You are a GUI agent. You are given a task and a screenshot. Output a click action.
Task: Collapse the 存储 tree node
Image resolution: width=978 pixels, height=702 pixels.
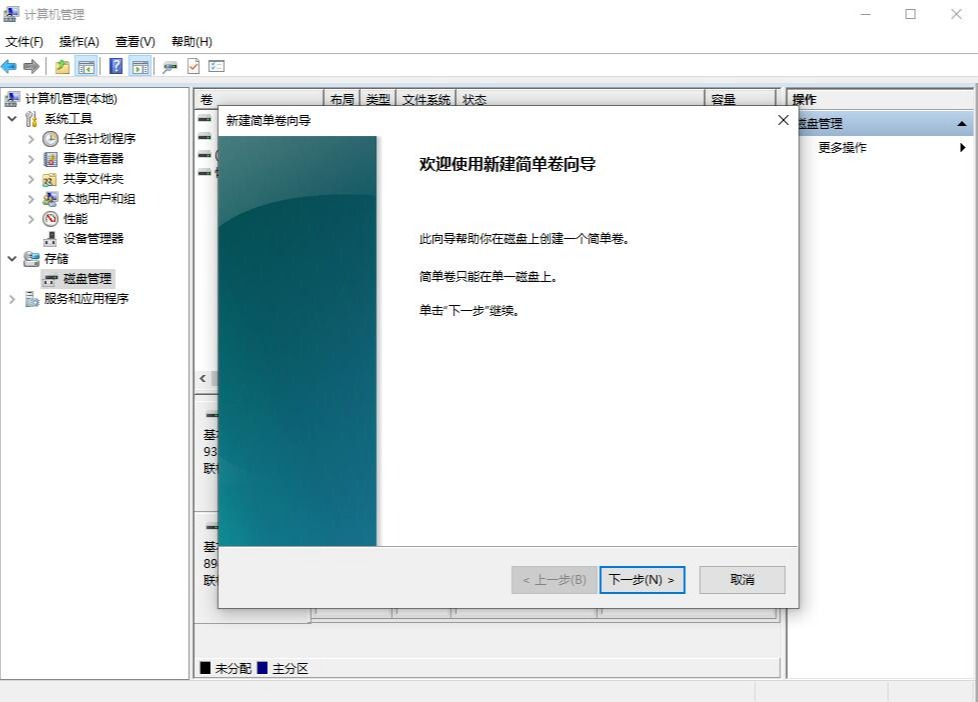[12, 258]
